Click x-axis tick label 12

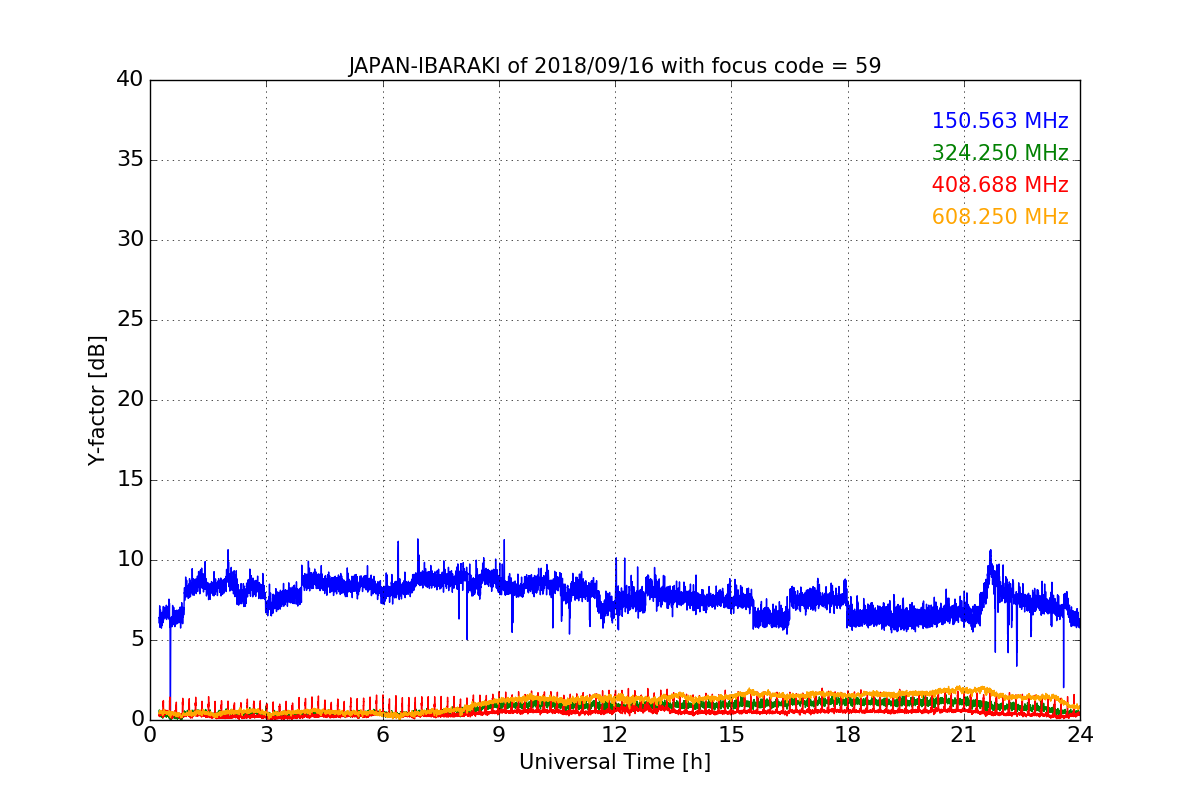615,735
